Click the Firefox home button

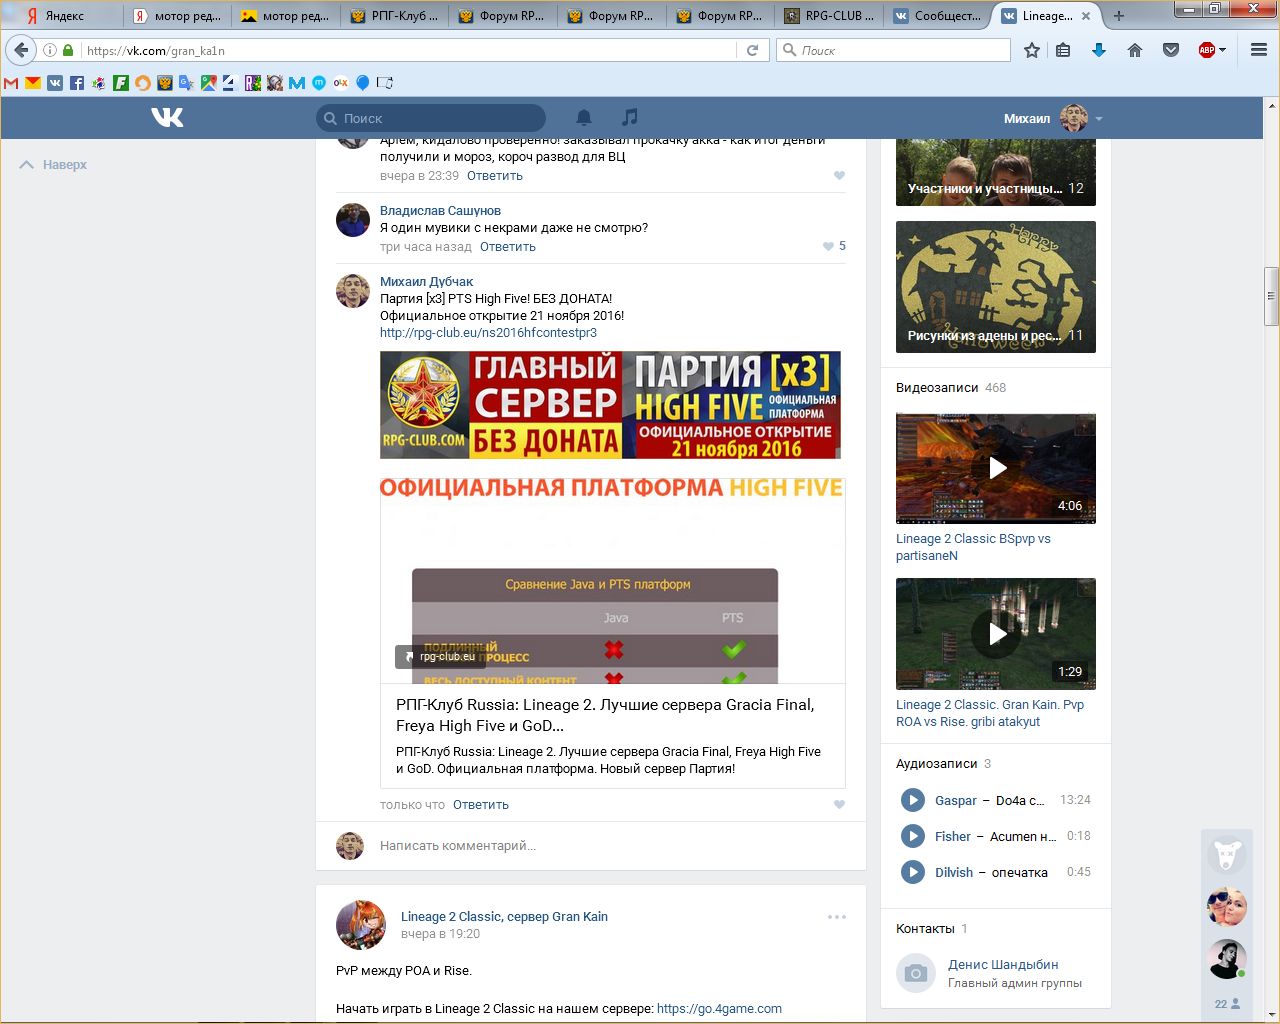[1134, 50]
